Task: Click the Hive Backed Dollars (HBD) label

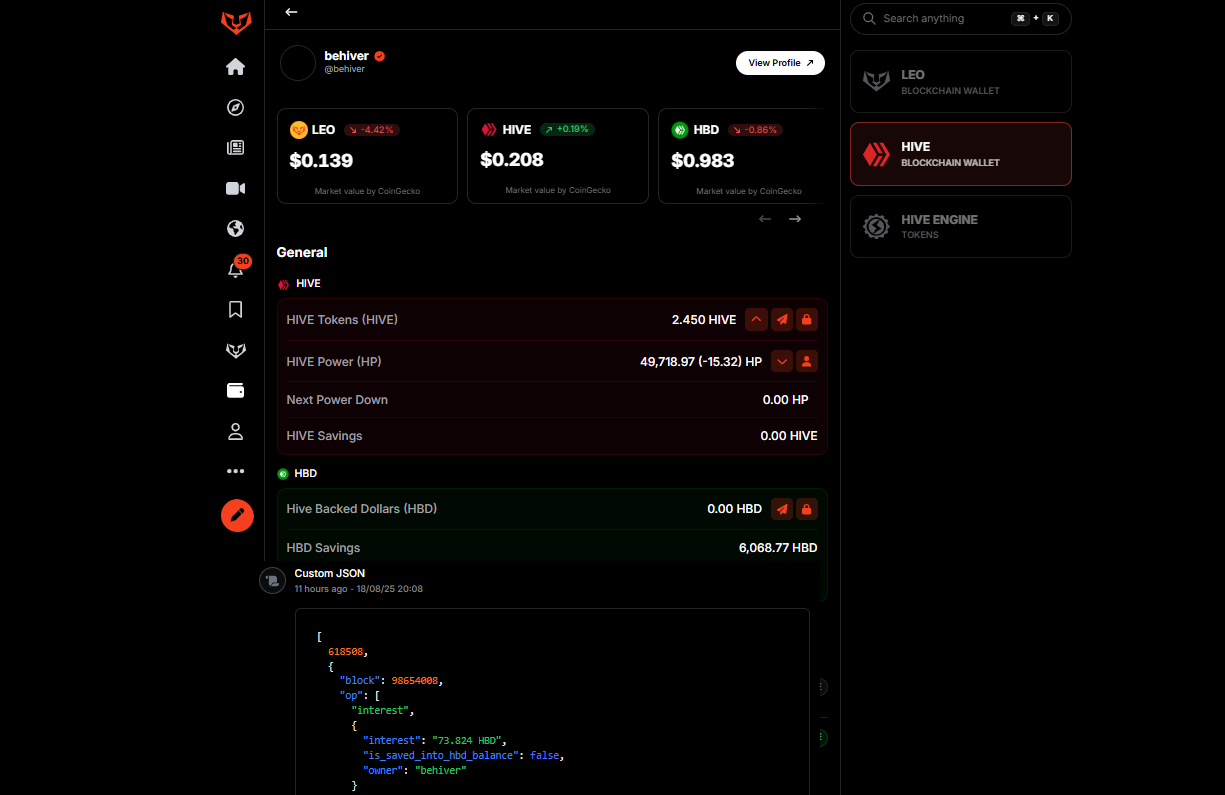Action: tap(362, 509)
